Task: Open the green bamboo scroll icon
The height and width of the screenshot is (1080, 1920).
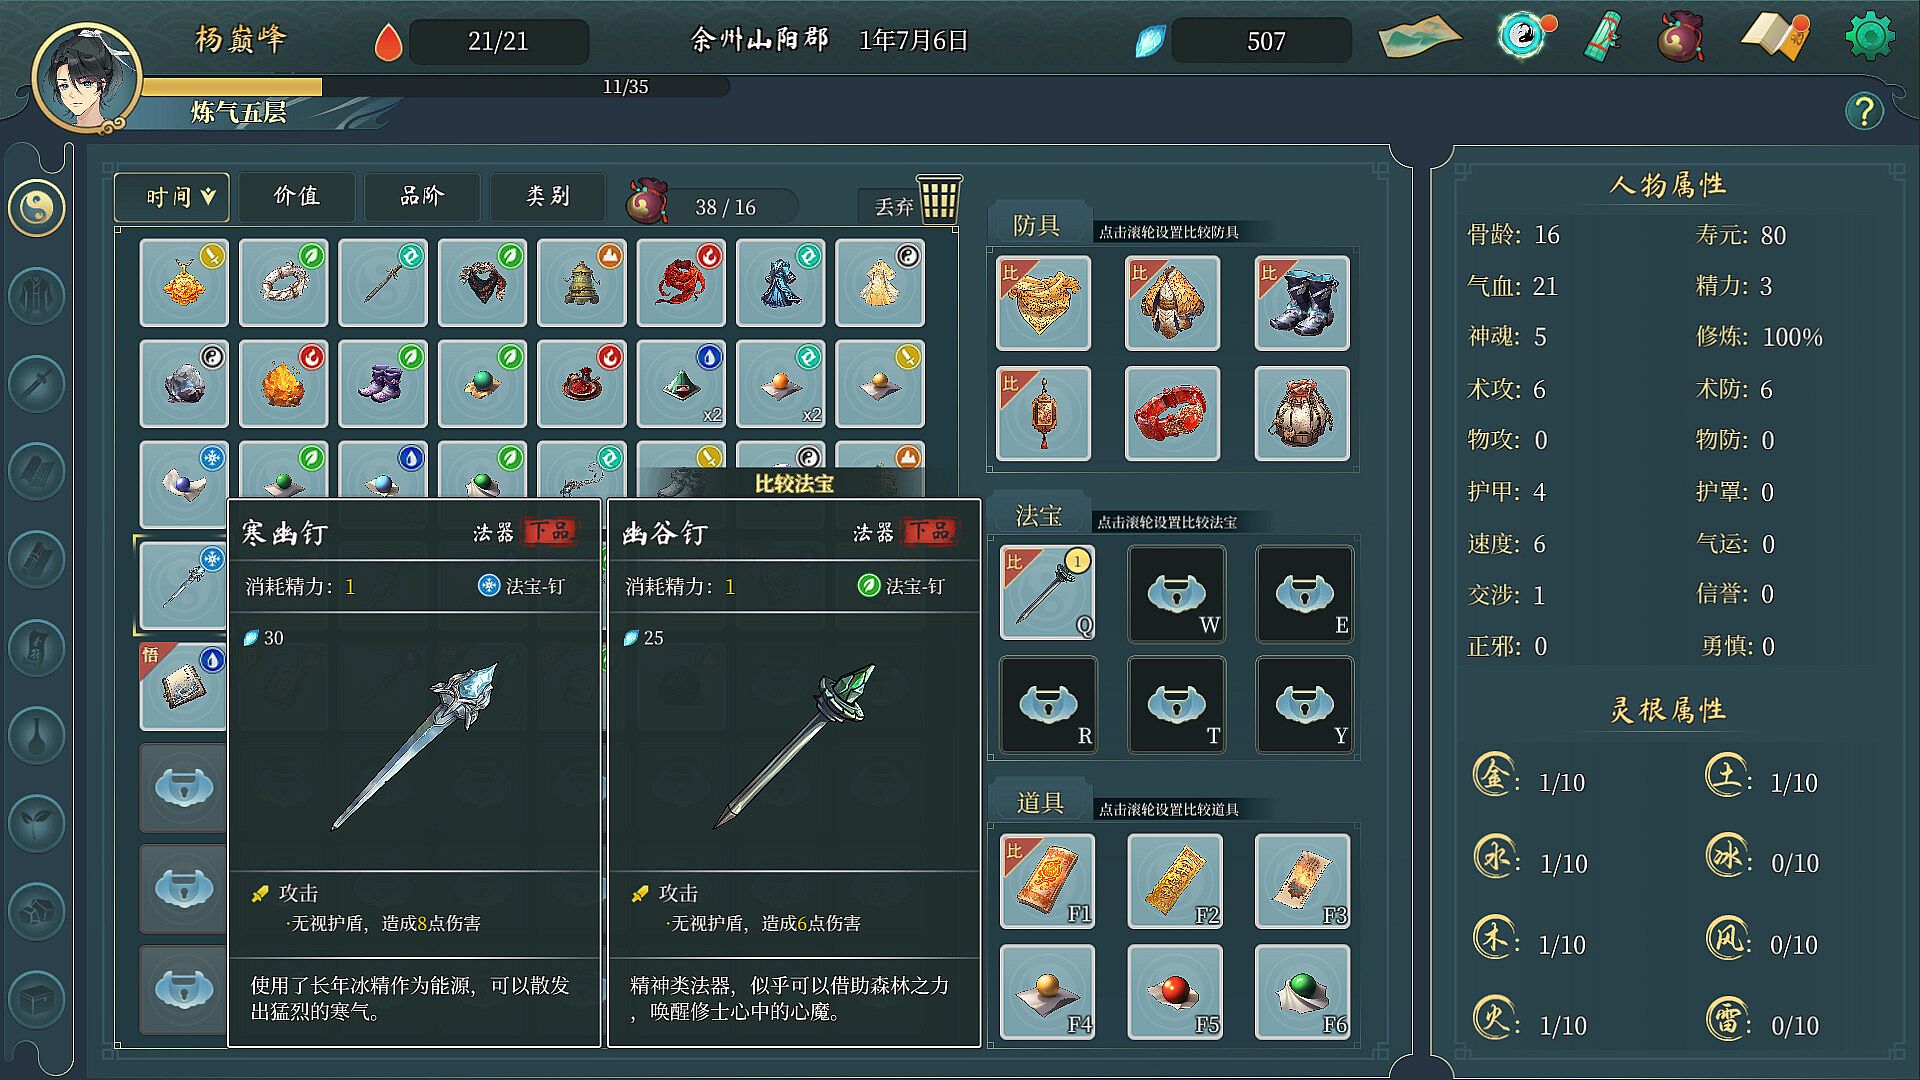Action: [x=1605, y=38]
